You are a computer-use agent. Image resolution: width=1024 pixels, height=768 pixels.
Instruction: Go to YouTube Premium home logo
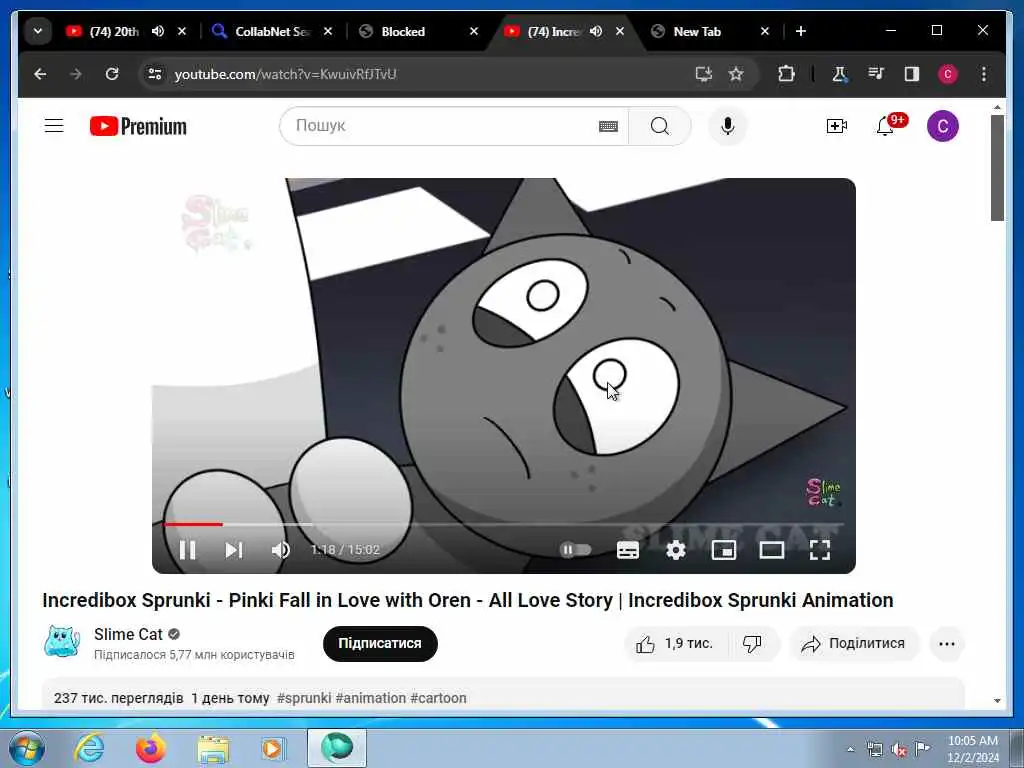(x=138, y=126)
